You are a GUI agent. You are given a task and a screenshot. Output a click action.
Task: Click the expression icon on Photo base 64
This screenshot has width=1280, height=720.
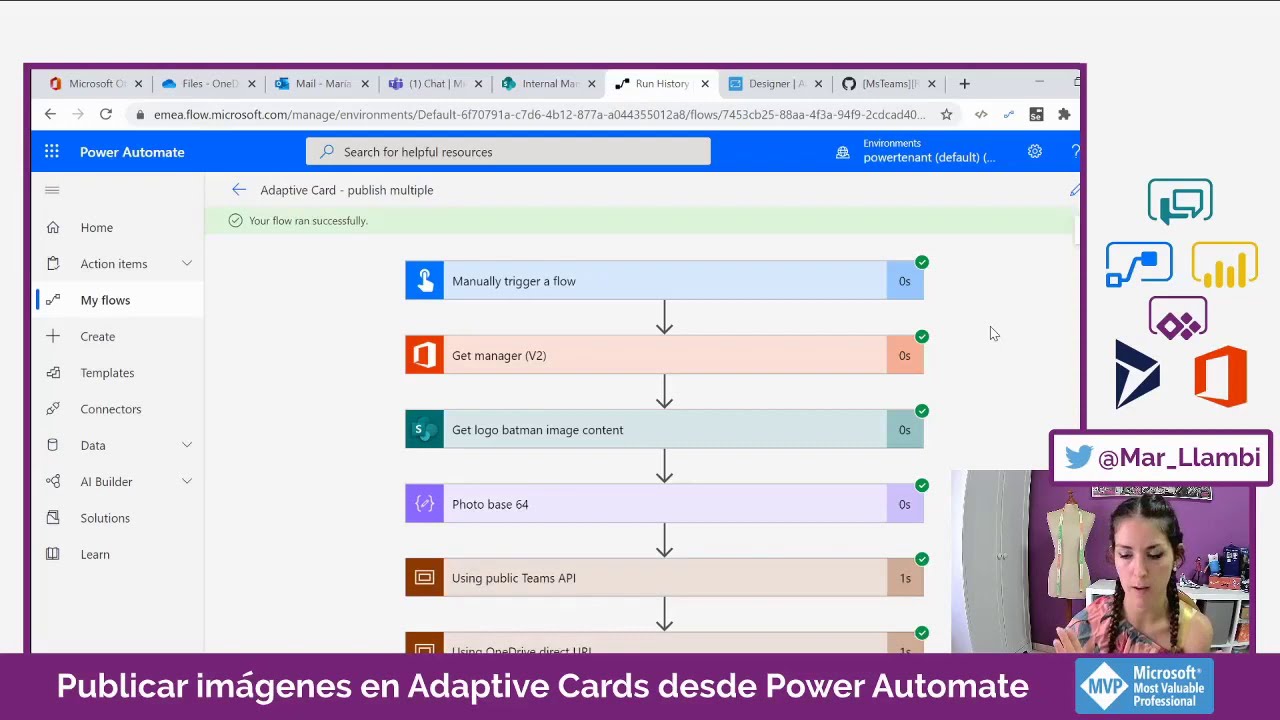(424, 504)
